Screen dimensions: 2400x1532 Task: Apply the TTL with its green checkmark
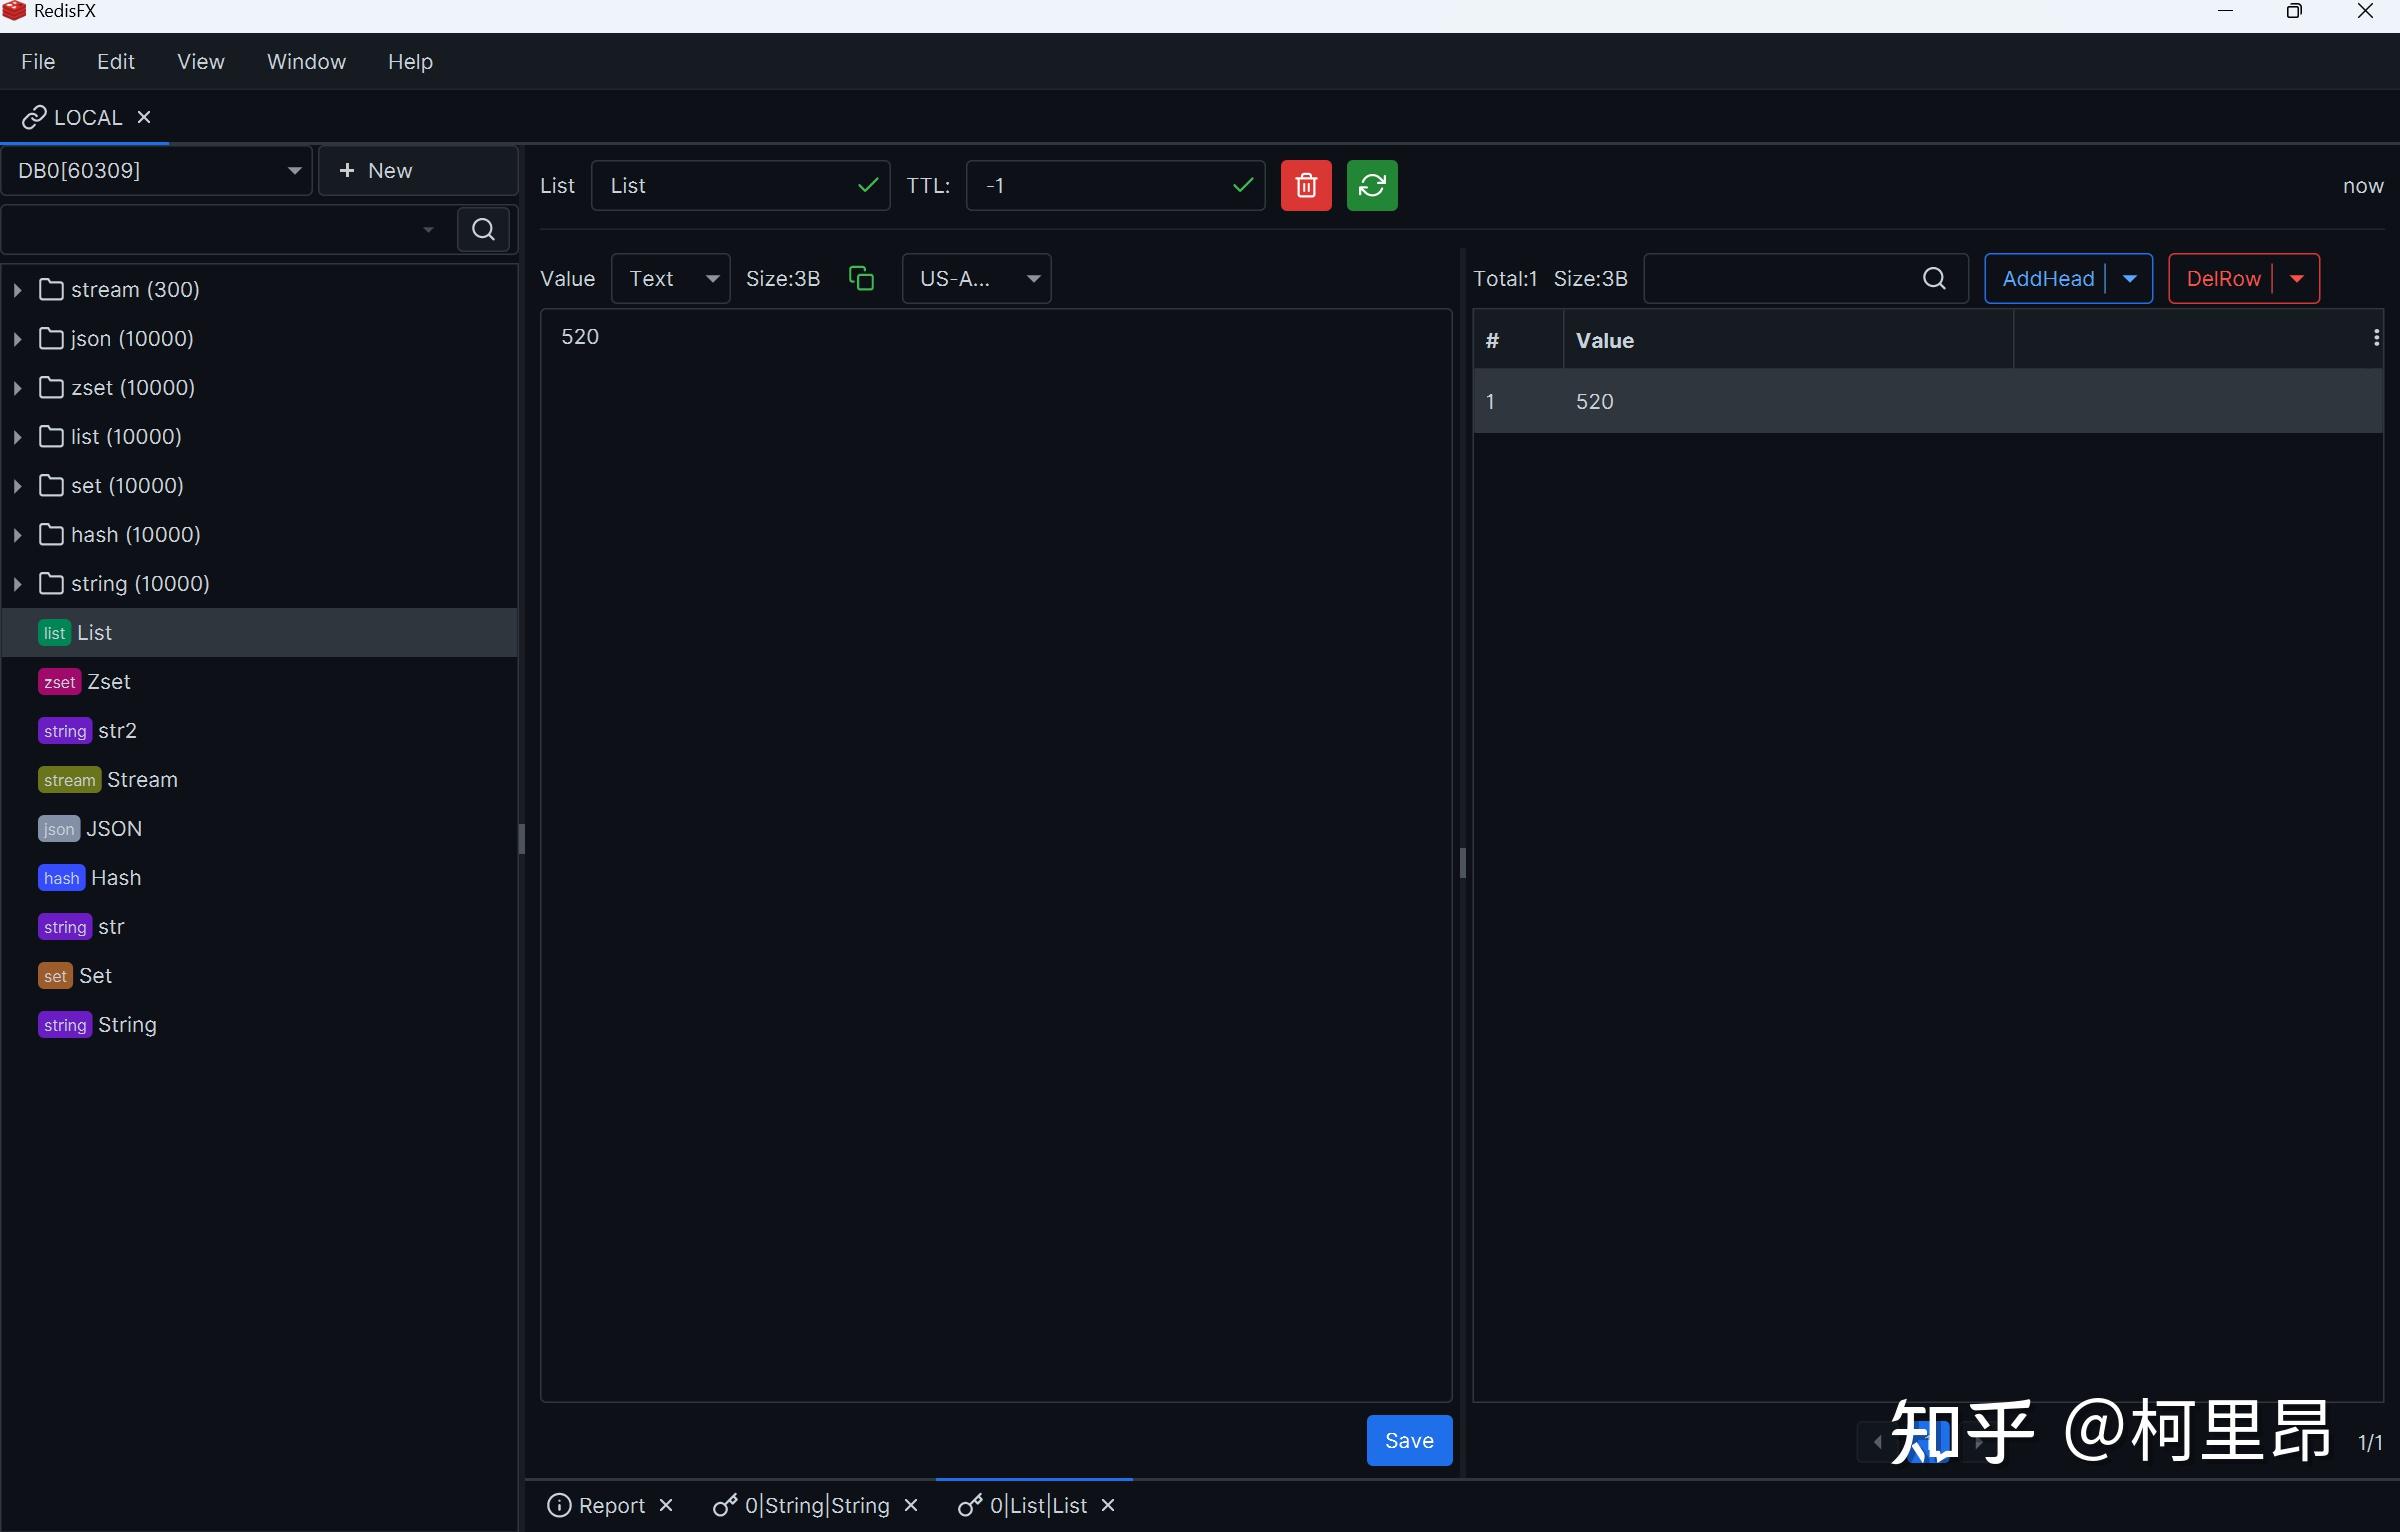(x=1242, y=185)
